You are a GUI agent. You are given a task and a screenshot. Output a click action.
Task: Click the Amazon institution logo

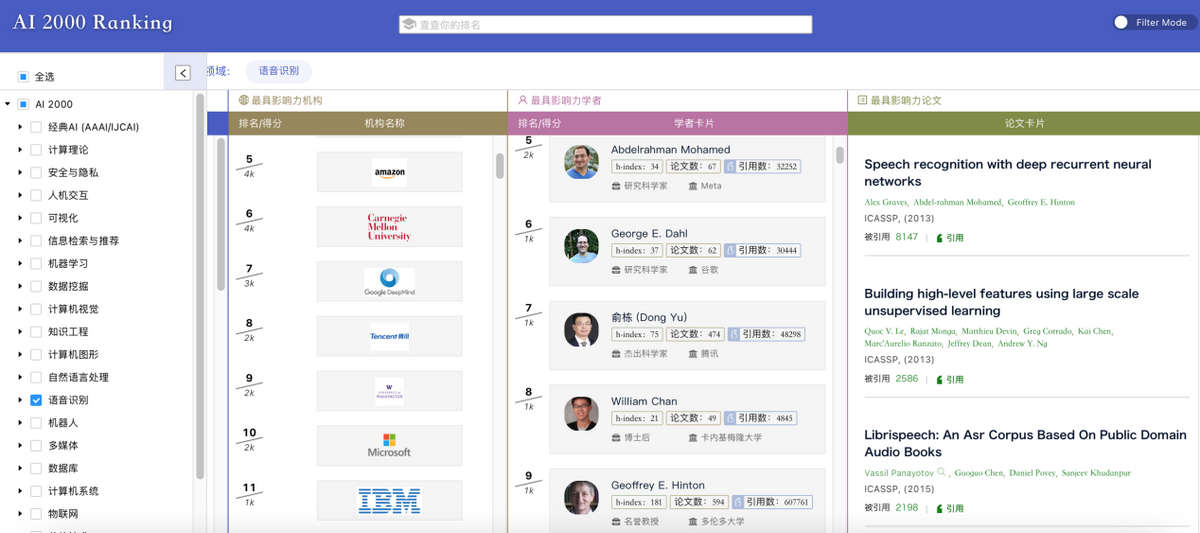389,172
